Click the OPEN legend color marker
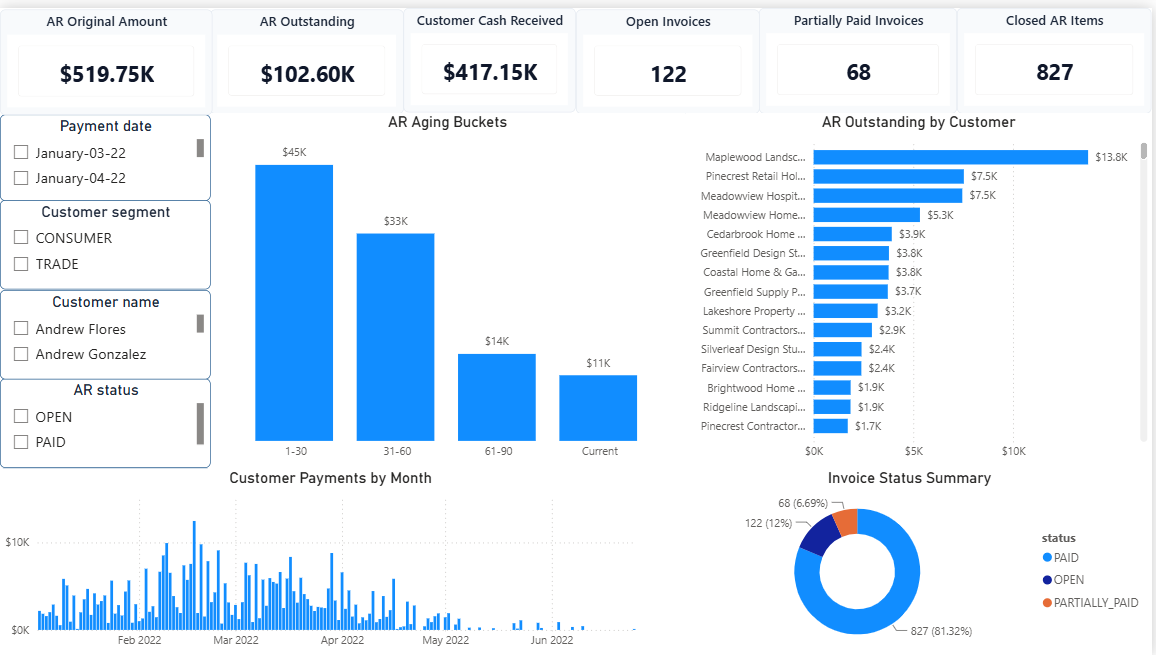Image resolution: width=1156 pixels, height=655 pixels. pos(1047,580)
